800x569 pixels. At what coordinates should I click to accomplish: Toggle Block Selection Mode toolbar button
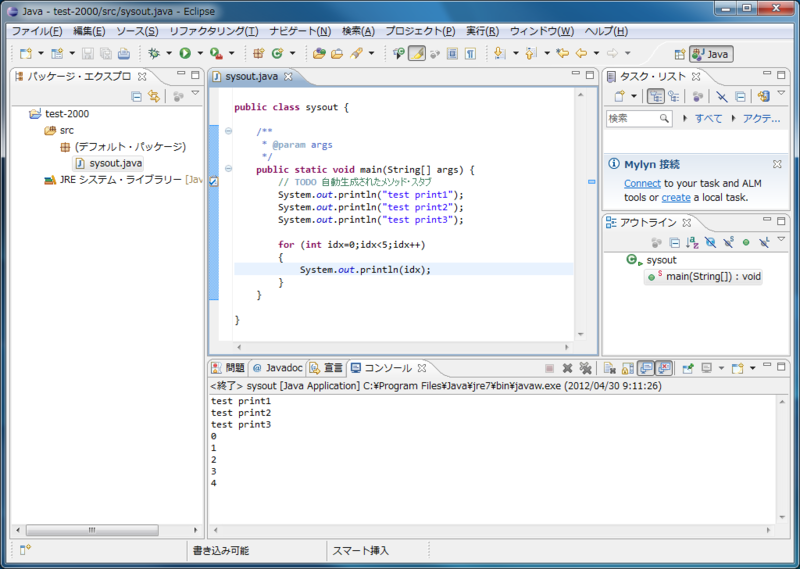point(452,53)
